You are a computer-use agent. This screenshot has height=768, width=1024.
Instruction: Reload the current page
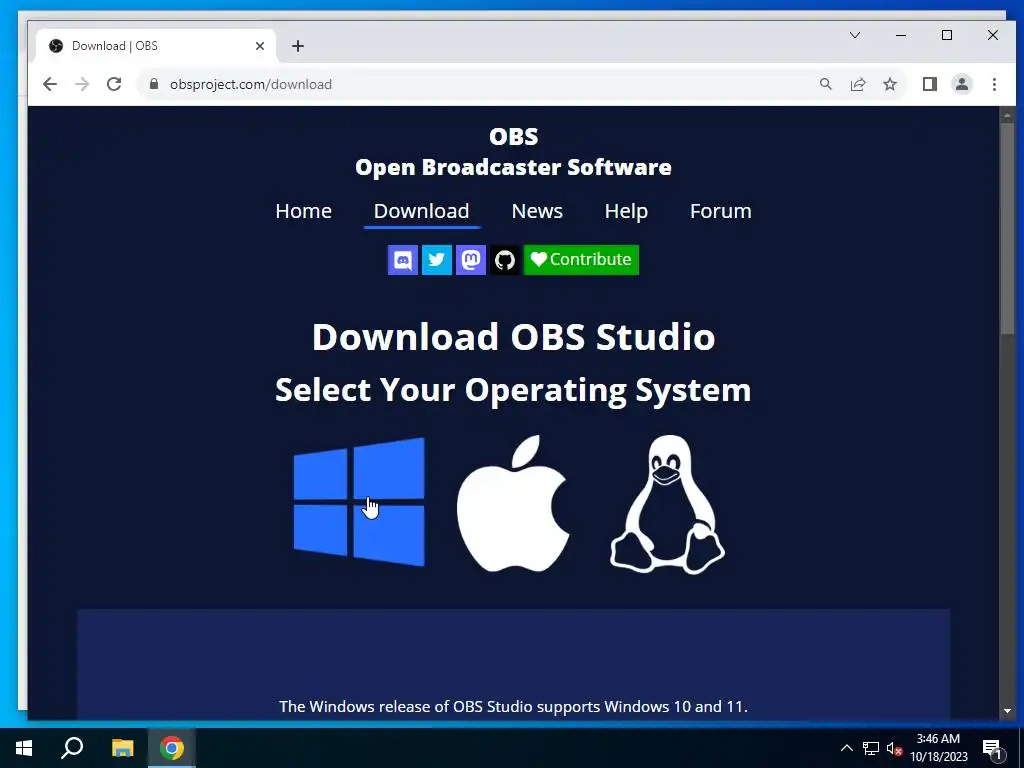[114, 84]
